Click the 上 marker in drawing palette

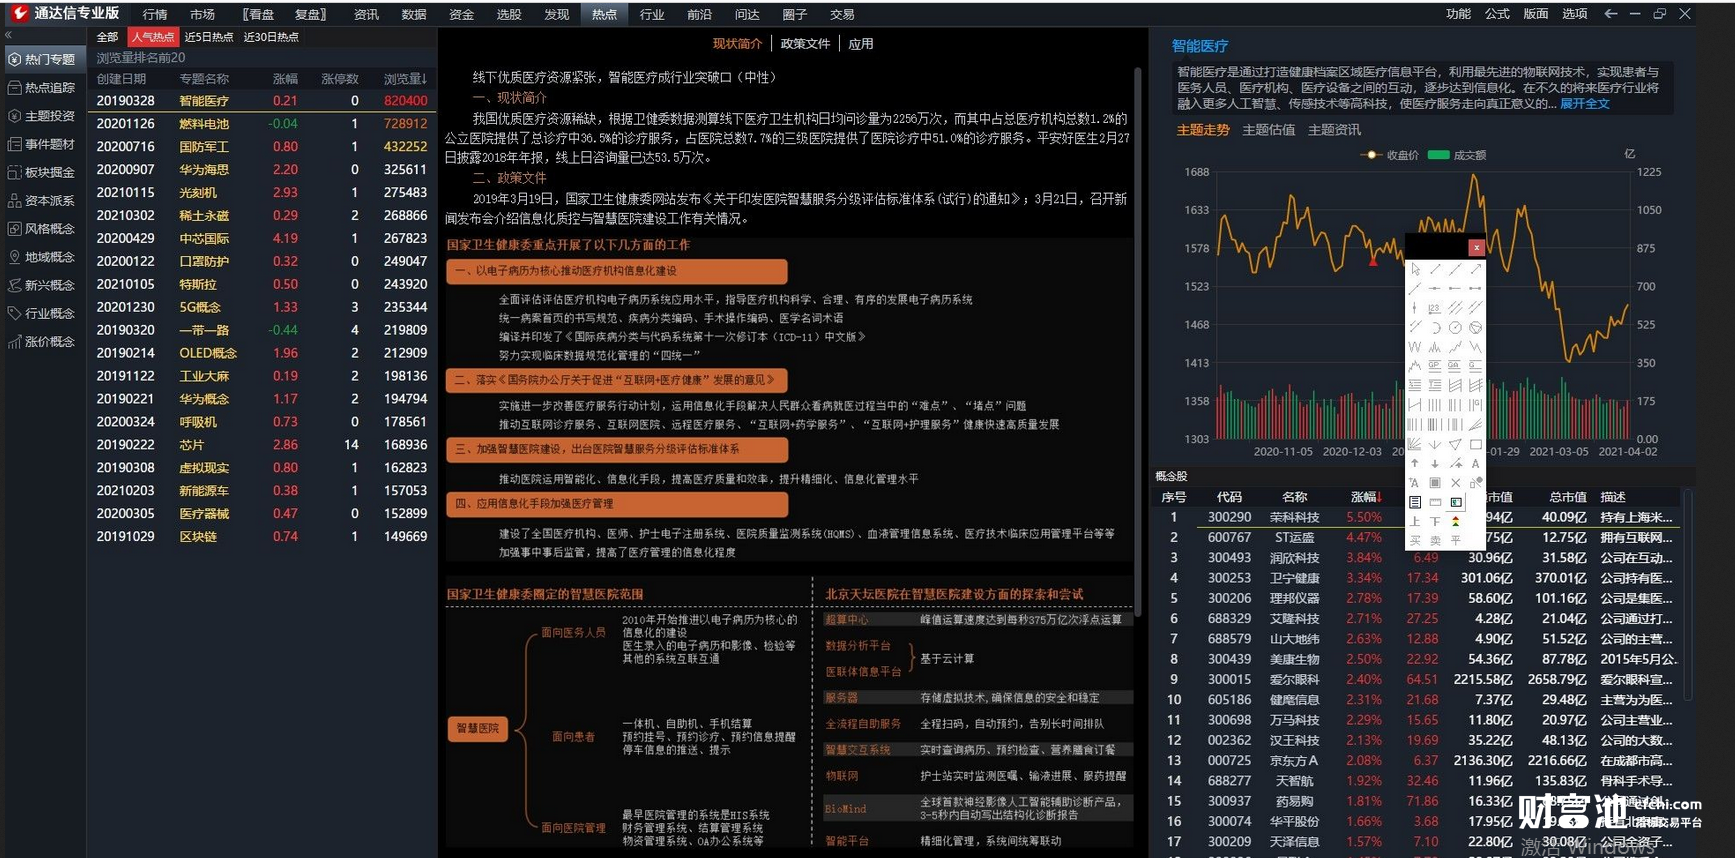point(1414,521)
